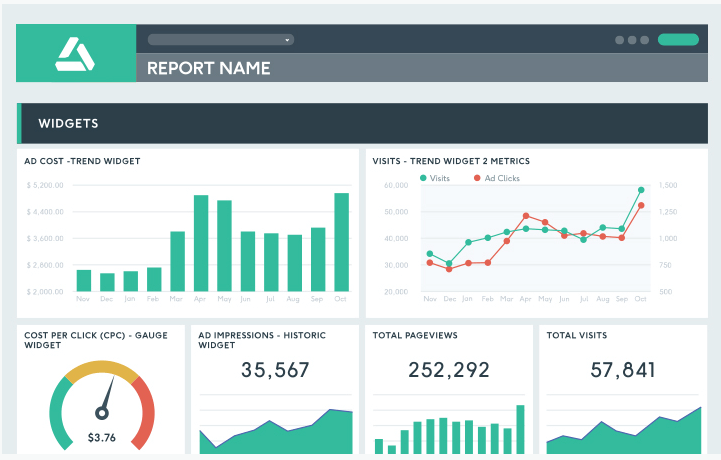Click the April bar in Ad Cost chart

[x=201, y=243]
